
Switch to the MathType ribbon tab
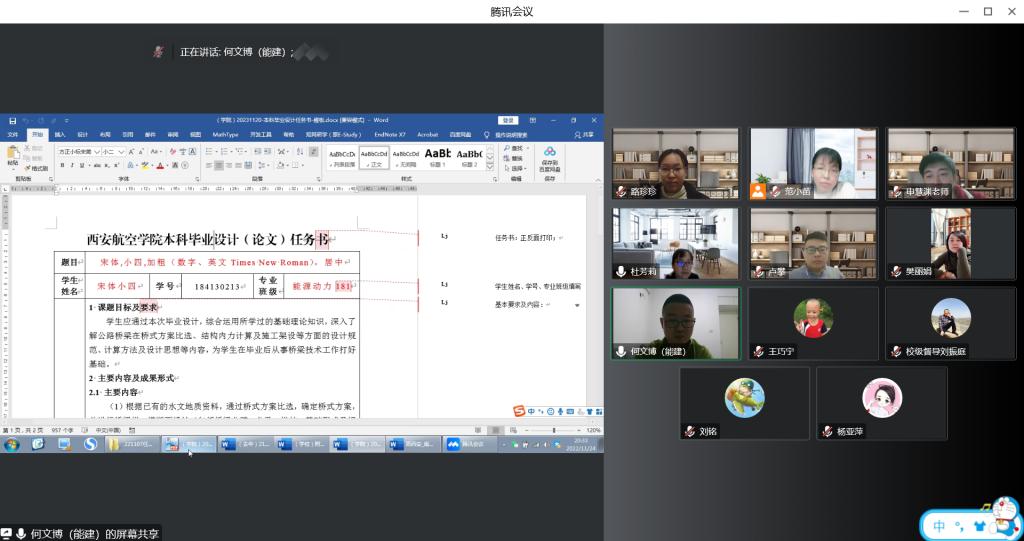(x=225, y=134)
